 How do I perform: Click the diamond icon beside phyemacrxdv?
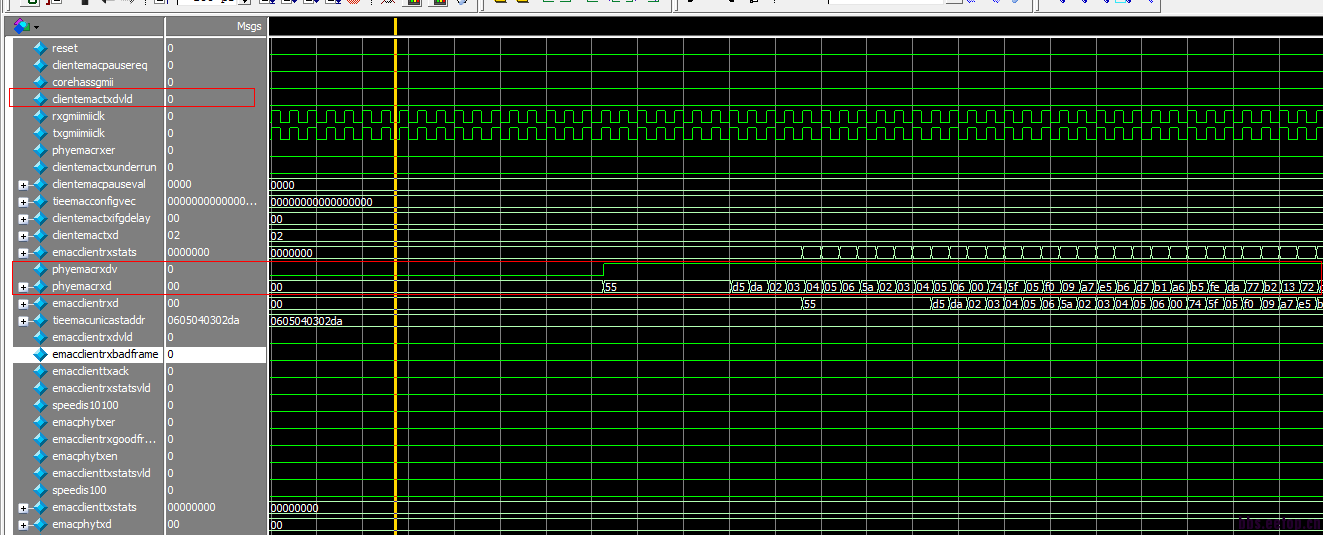pos(40,269)
